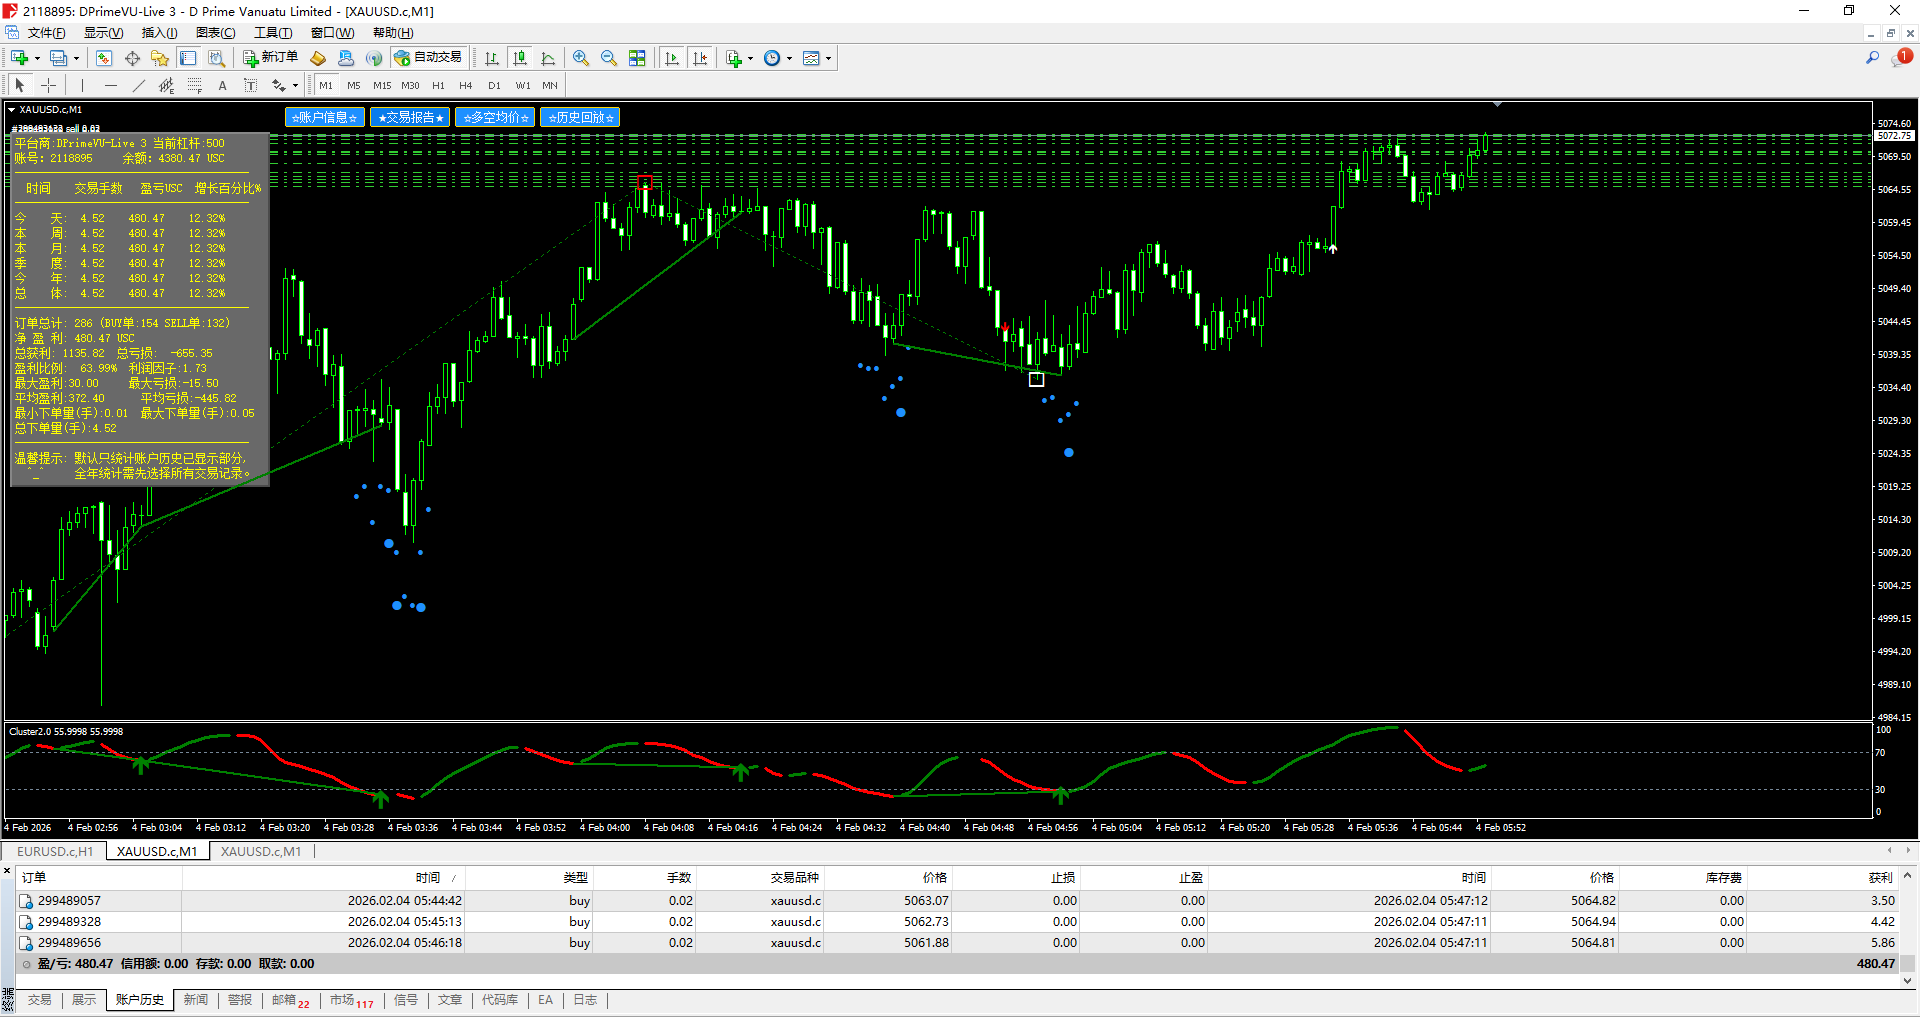Select the Draw Trendline tool
This screenshot has width=1920, height=1017.
[x=139, y=86]
